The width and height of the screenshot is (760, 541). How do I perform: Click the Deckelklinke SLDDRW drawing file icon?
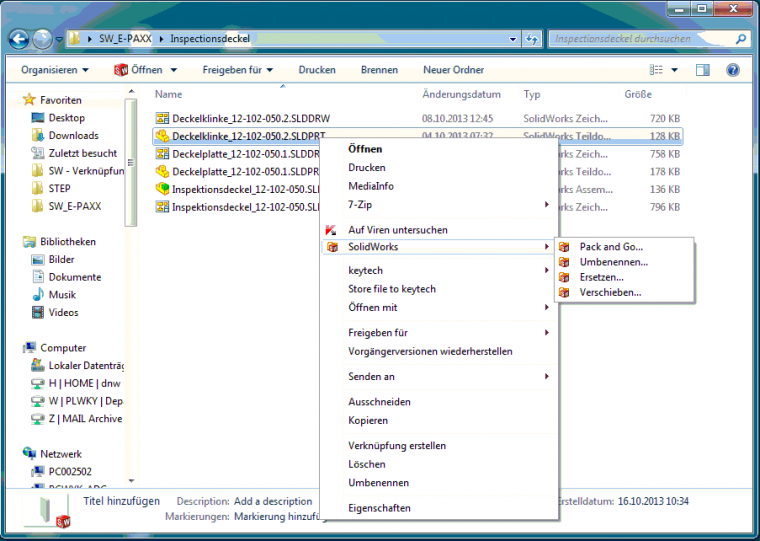[x=162, y=118]
